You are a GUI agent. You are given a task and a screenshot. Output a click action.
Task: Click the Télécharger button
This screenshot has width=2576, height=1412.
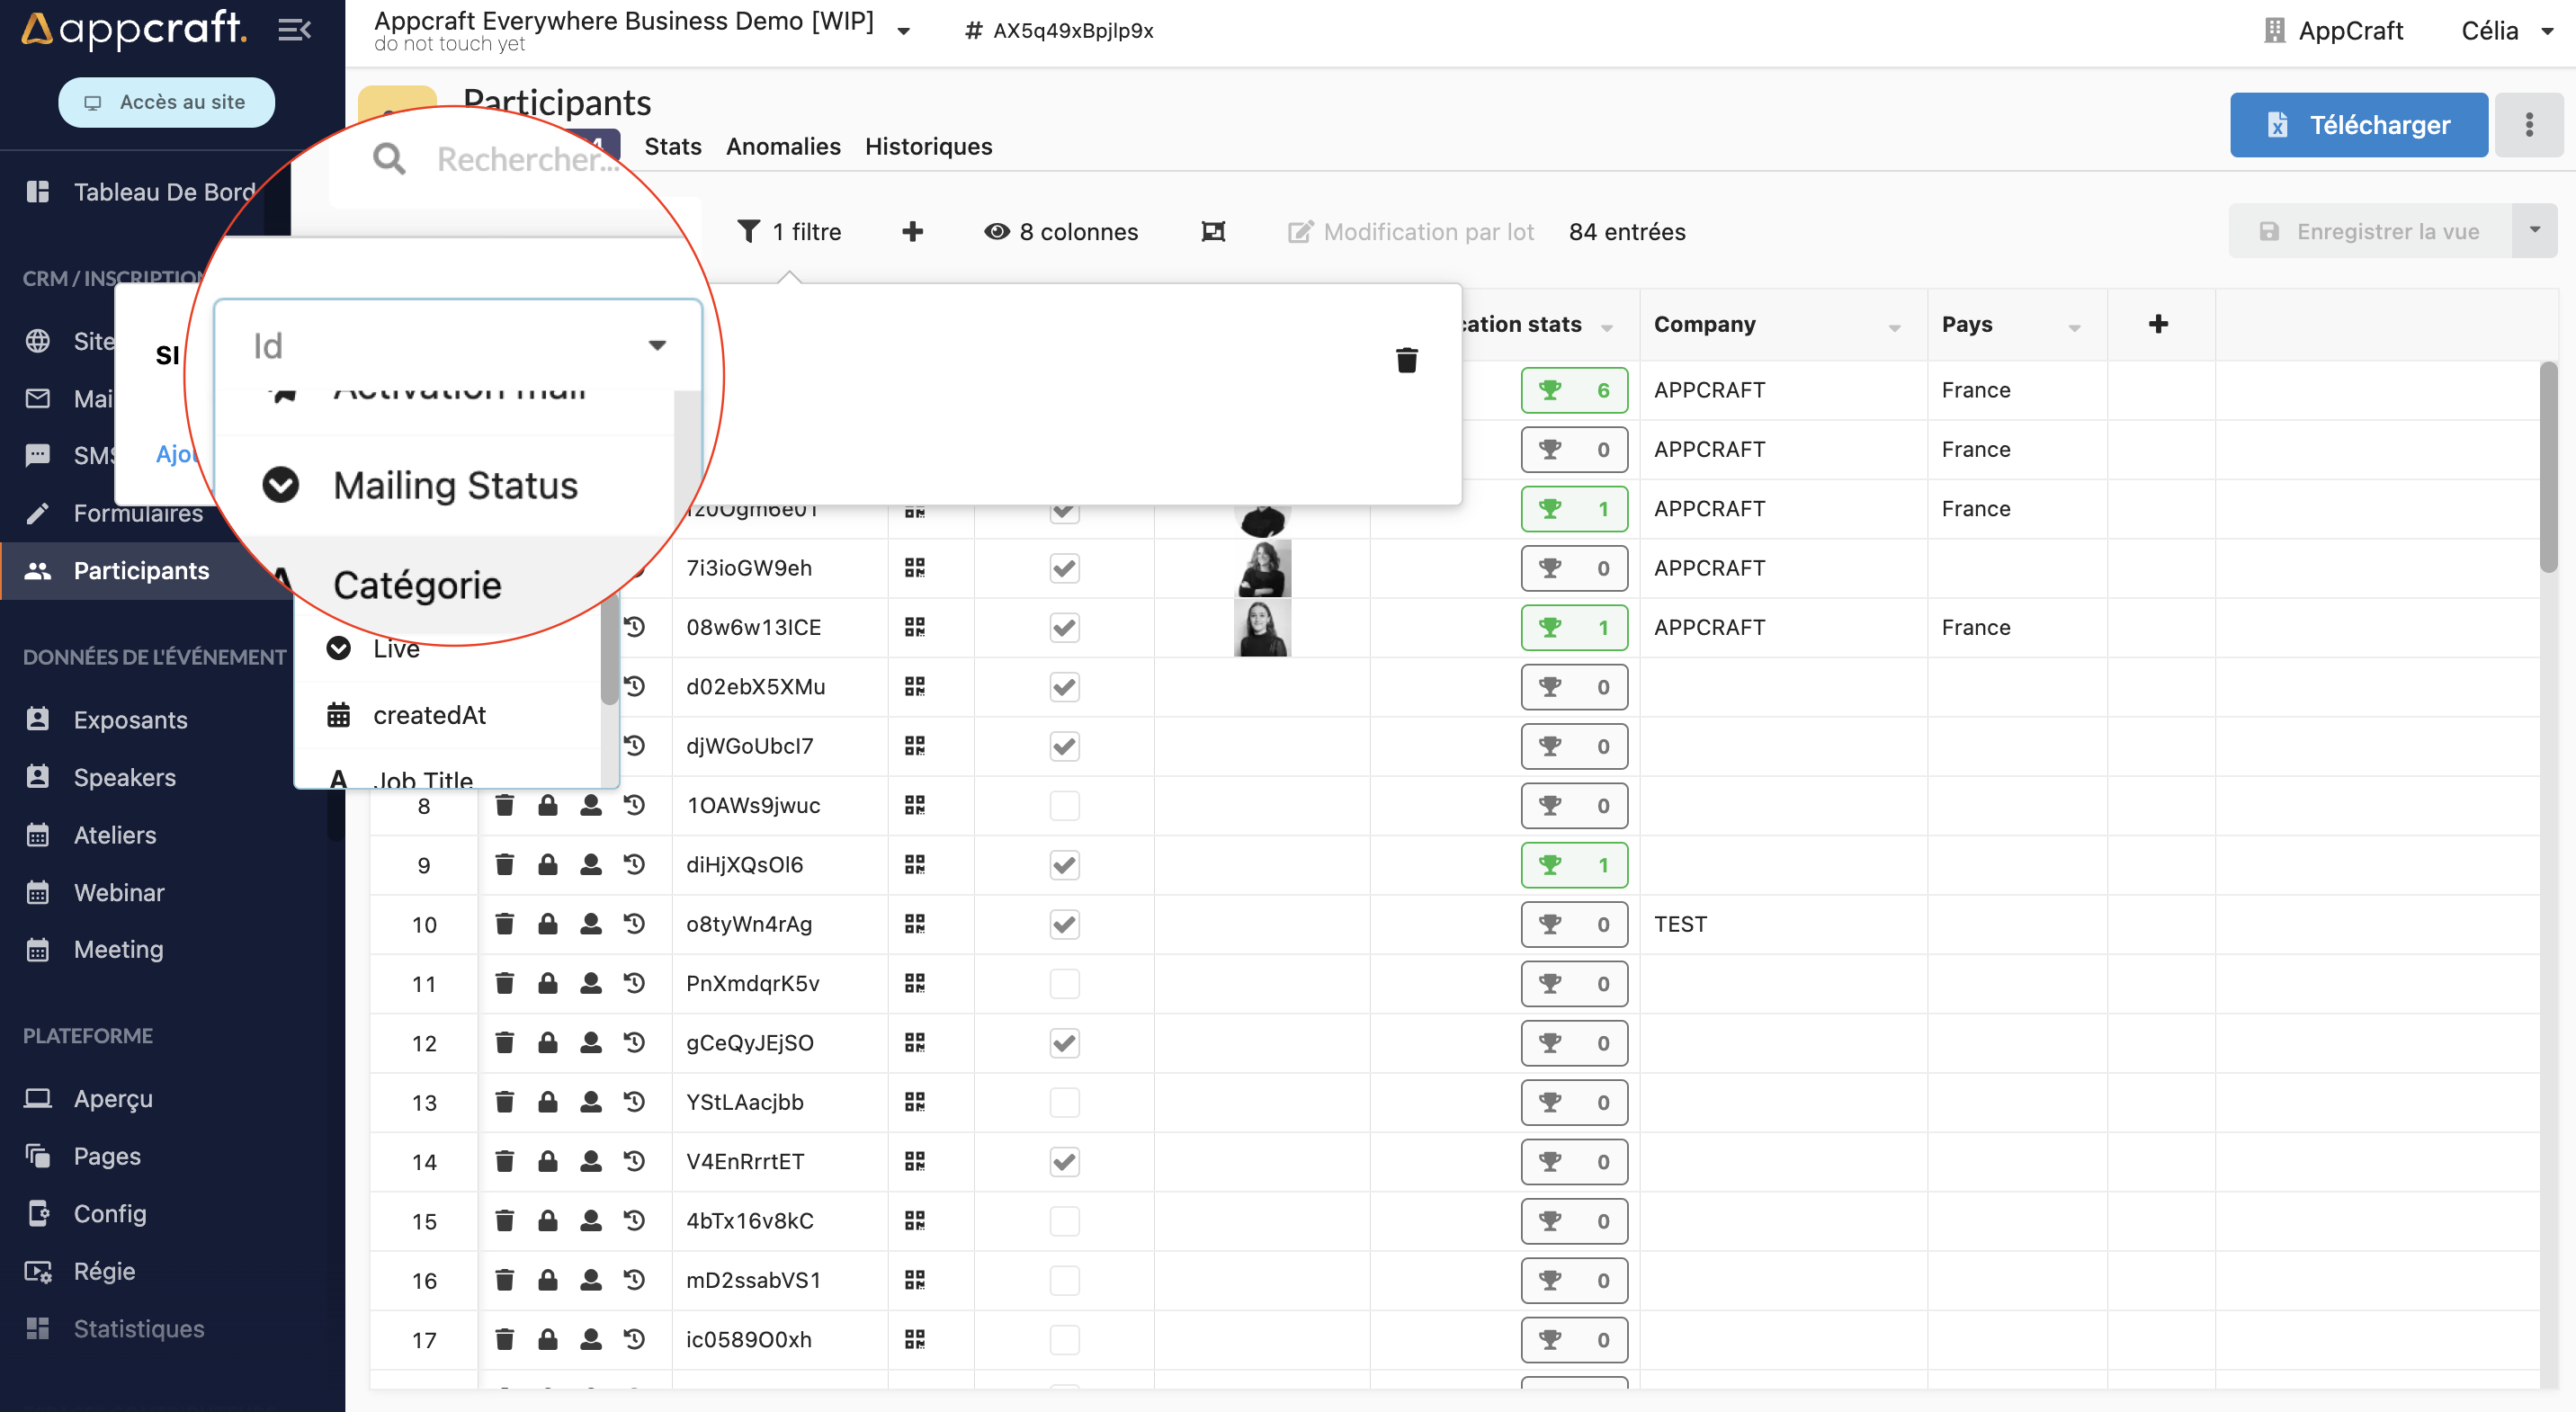click(x=2358, y=125)
